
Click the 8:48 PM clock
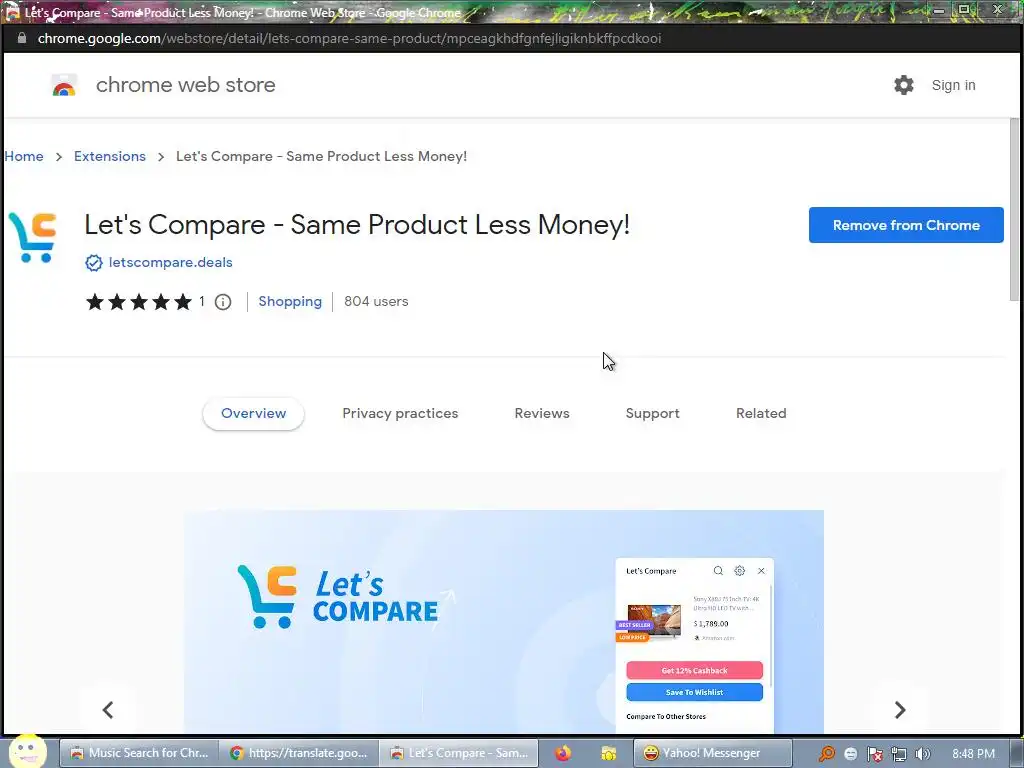click(973, 754)
